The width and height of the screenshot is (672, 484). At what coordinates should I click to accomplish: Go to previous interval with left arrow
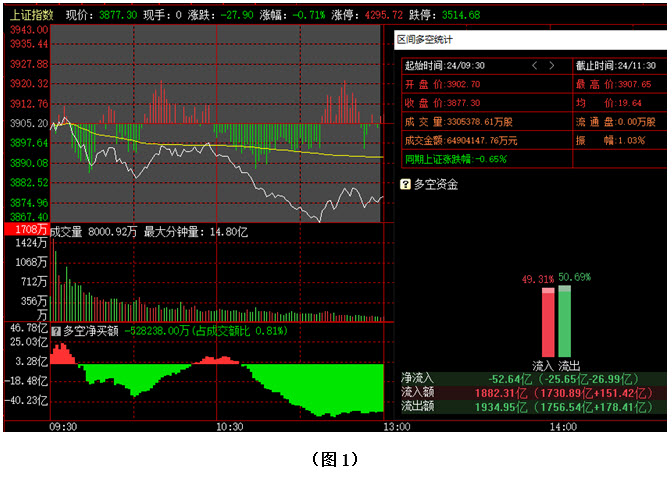coord(534,66)
